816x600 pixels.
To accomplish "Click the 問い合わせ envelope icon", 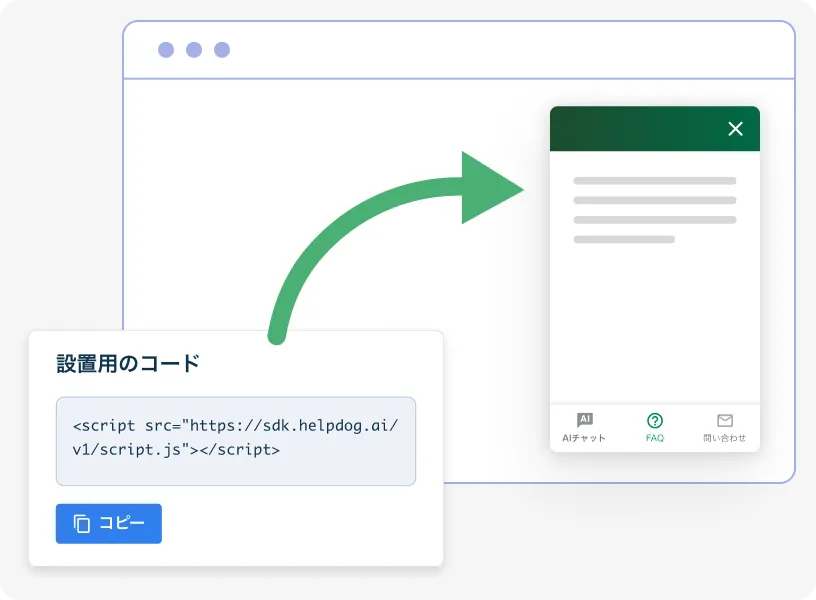I will [725, 421].
